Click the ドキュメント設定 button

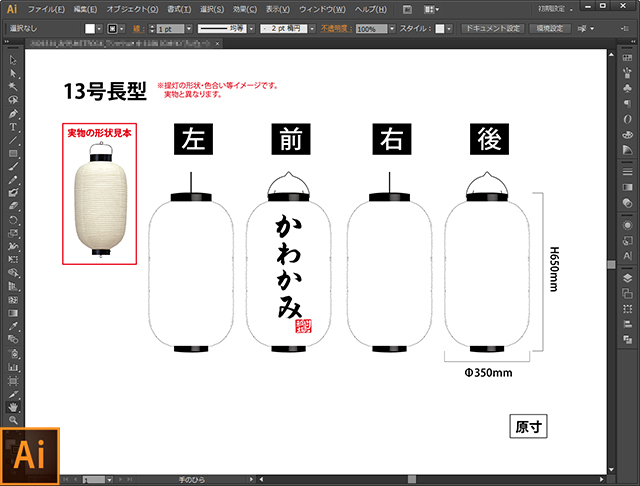(x=493, y=29)
